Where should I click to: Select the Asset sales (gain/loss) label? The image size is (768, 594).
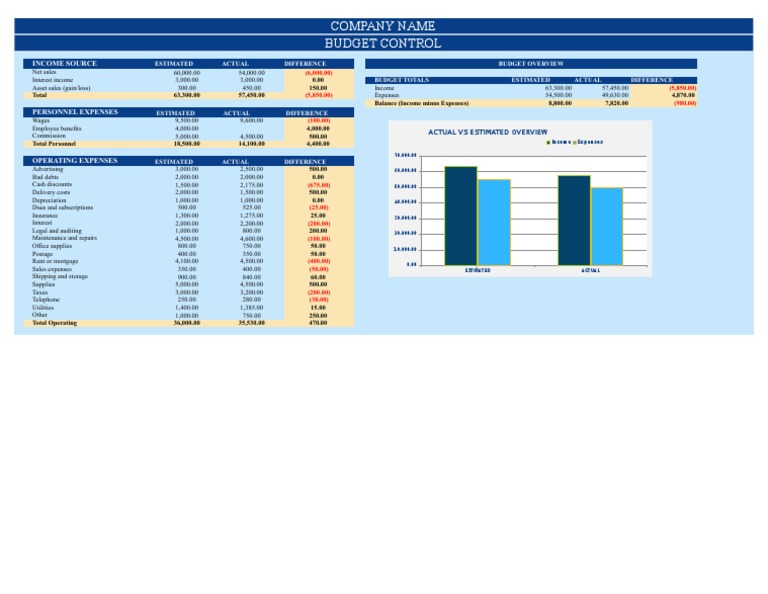click(x=61, y=88)
